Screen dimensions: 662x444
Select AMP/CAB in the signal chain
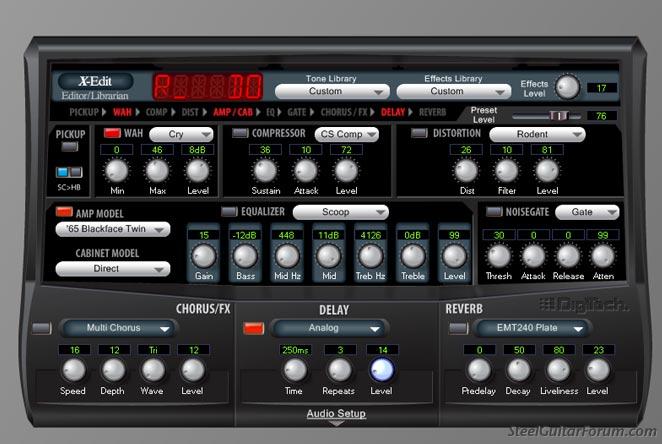tap(233, 112)
